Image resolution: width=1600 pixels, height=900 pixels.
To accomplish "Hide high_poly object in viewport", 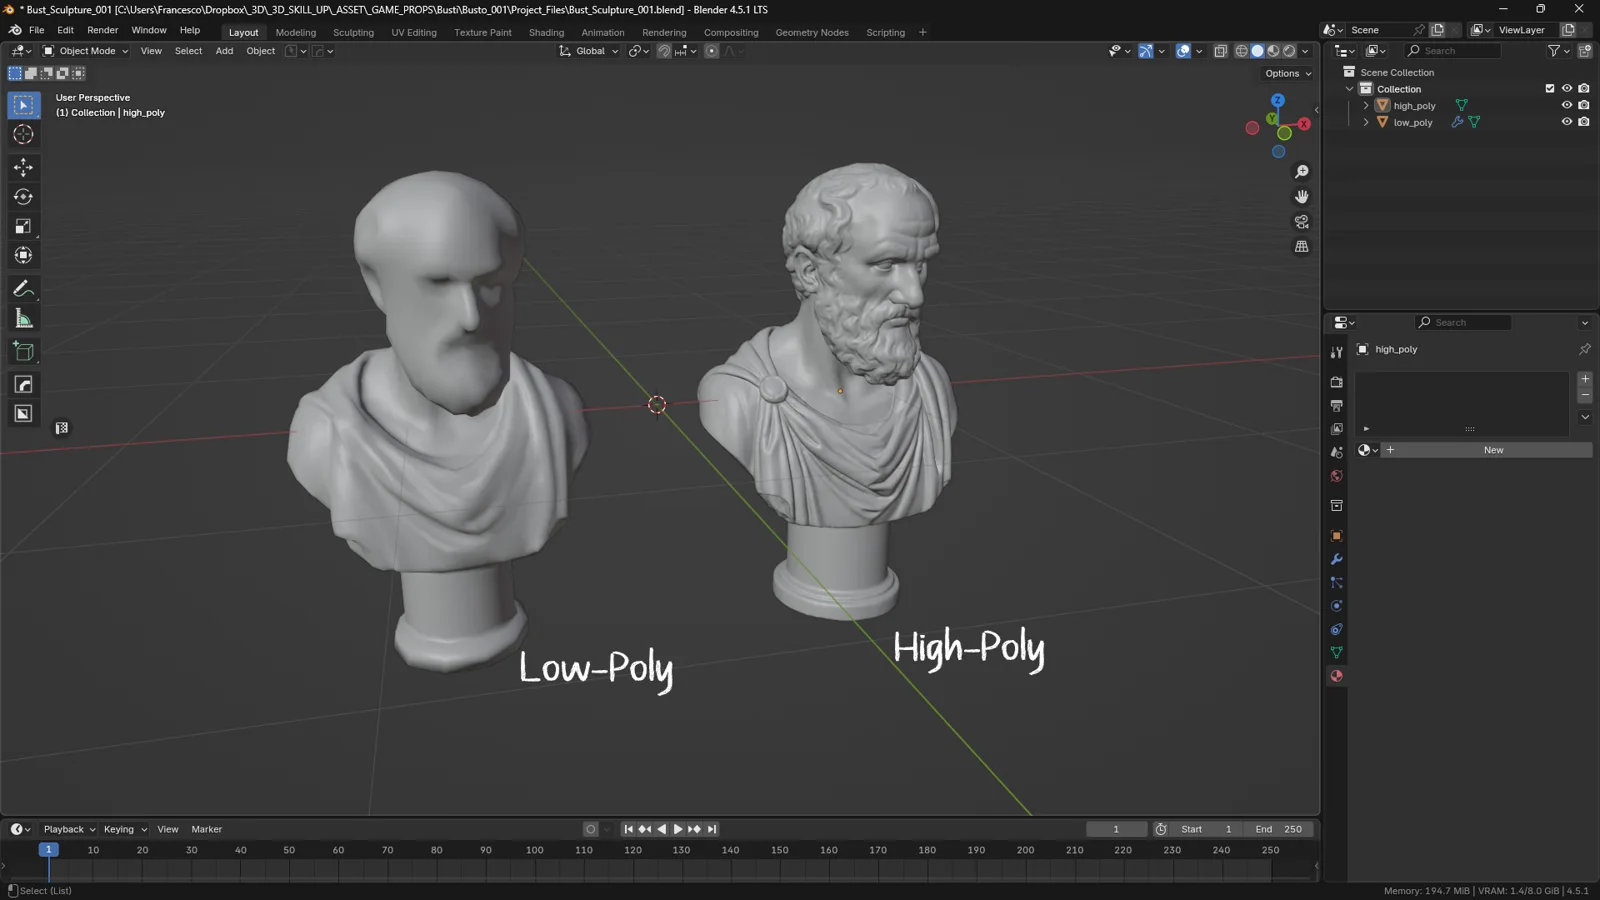I will click(x=1567, y=105).
